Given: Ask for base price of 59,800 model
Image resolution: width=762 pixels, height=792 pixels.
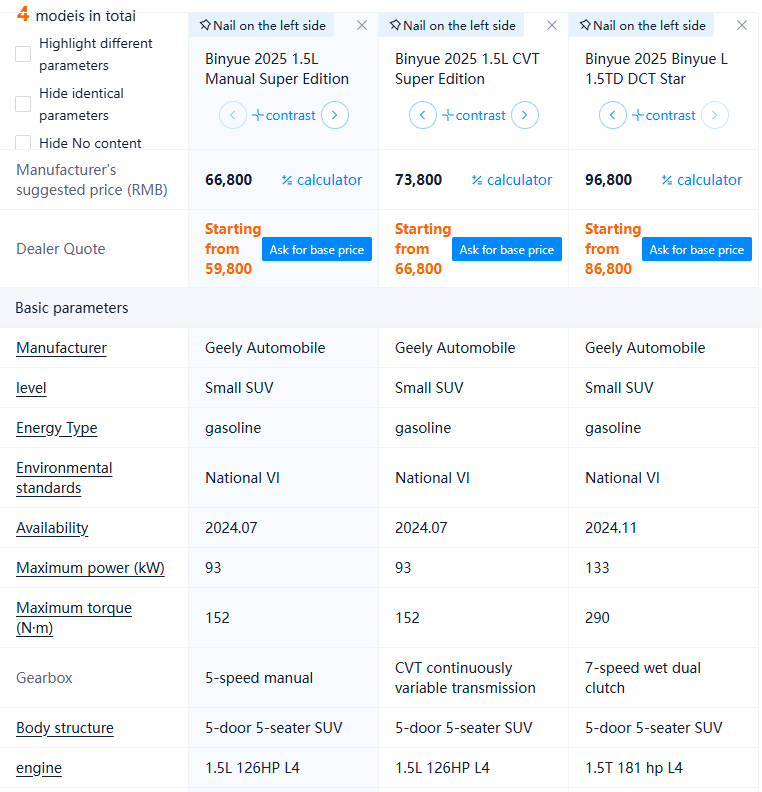Looking at the screenshot, I should click(x=317, y=249).
